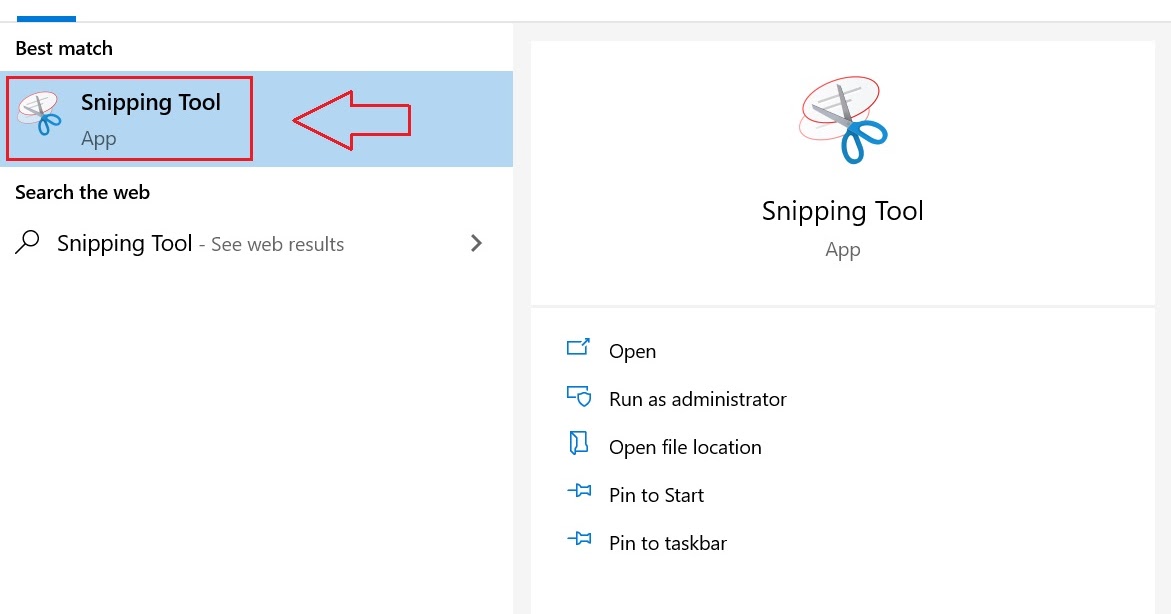
Task: Click the Pin to taskbar pin icon
Action: tap(578, 541)
